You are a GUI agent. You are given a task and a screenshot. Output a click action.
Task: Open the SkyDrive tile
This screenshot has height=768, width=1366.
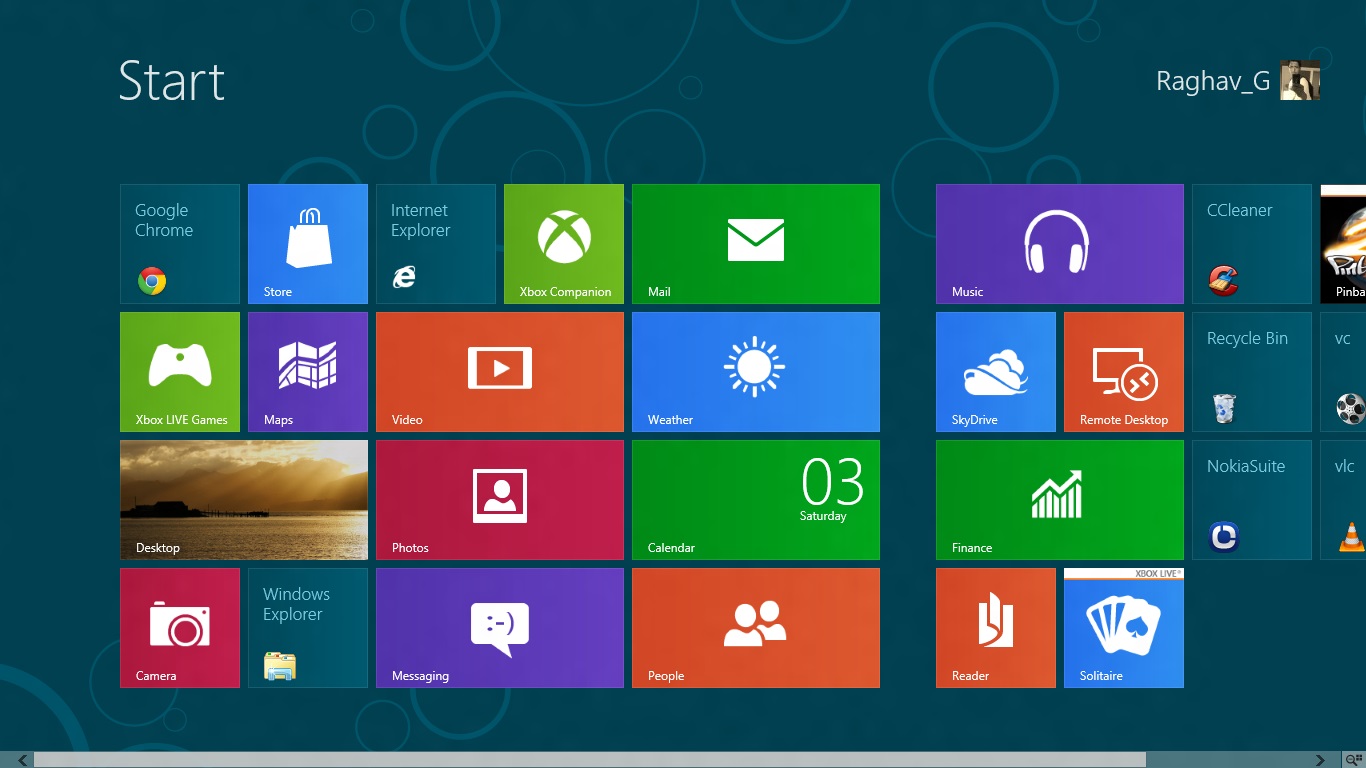996,372
